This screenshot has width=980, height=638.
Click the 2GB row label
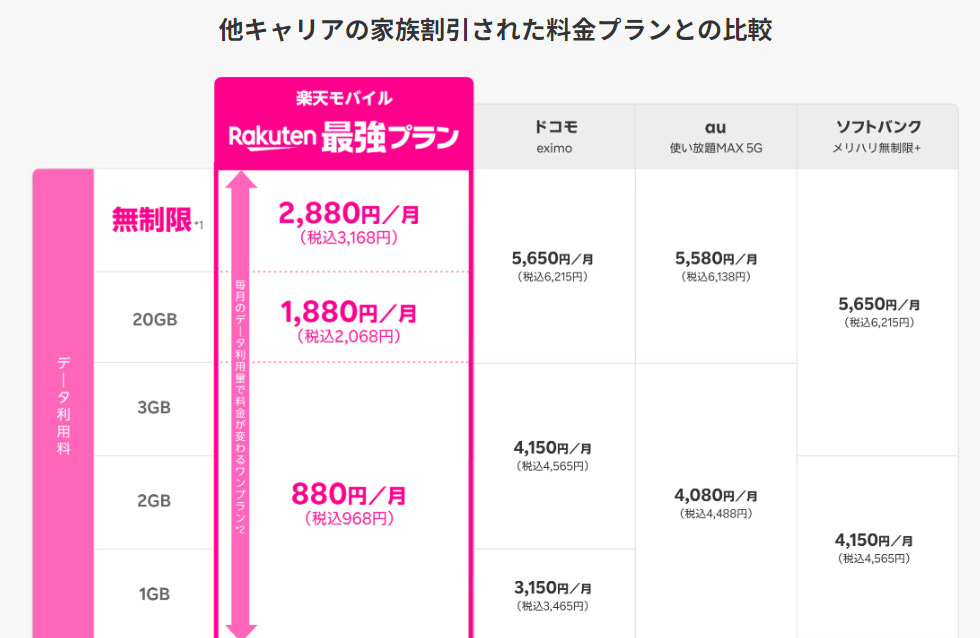154,501
